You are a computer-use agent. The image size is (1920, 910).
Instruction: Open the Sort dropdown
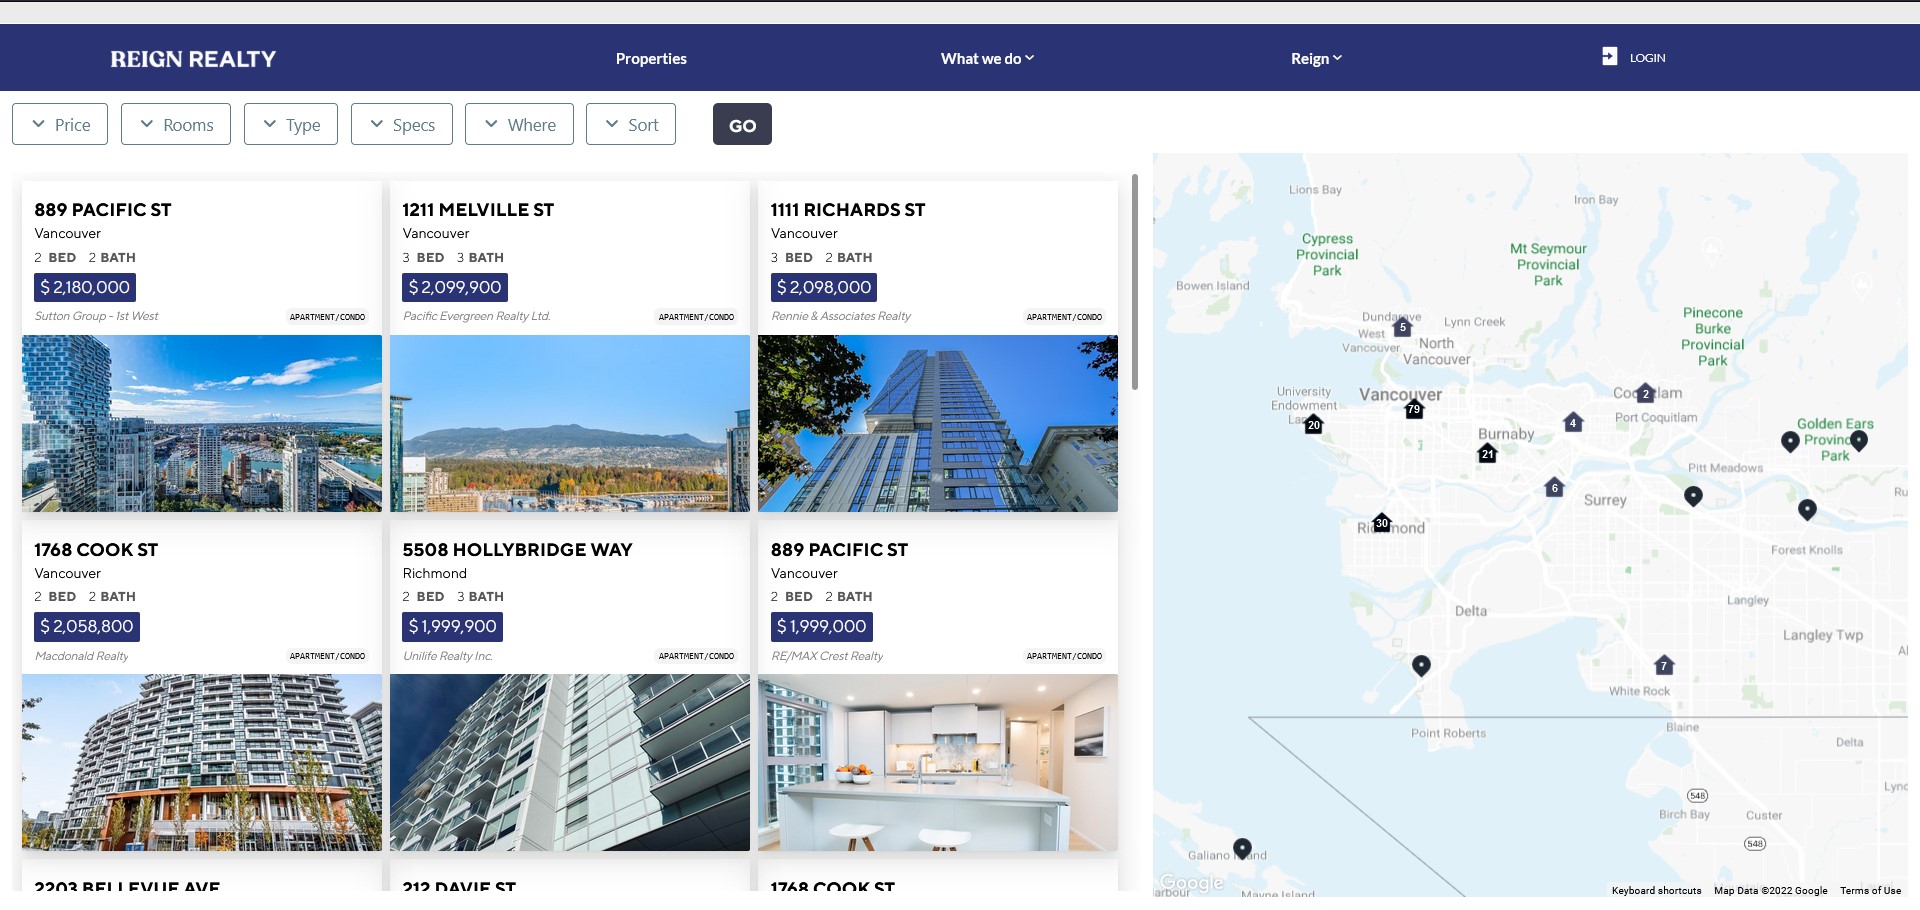coord(631,124)
